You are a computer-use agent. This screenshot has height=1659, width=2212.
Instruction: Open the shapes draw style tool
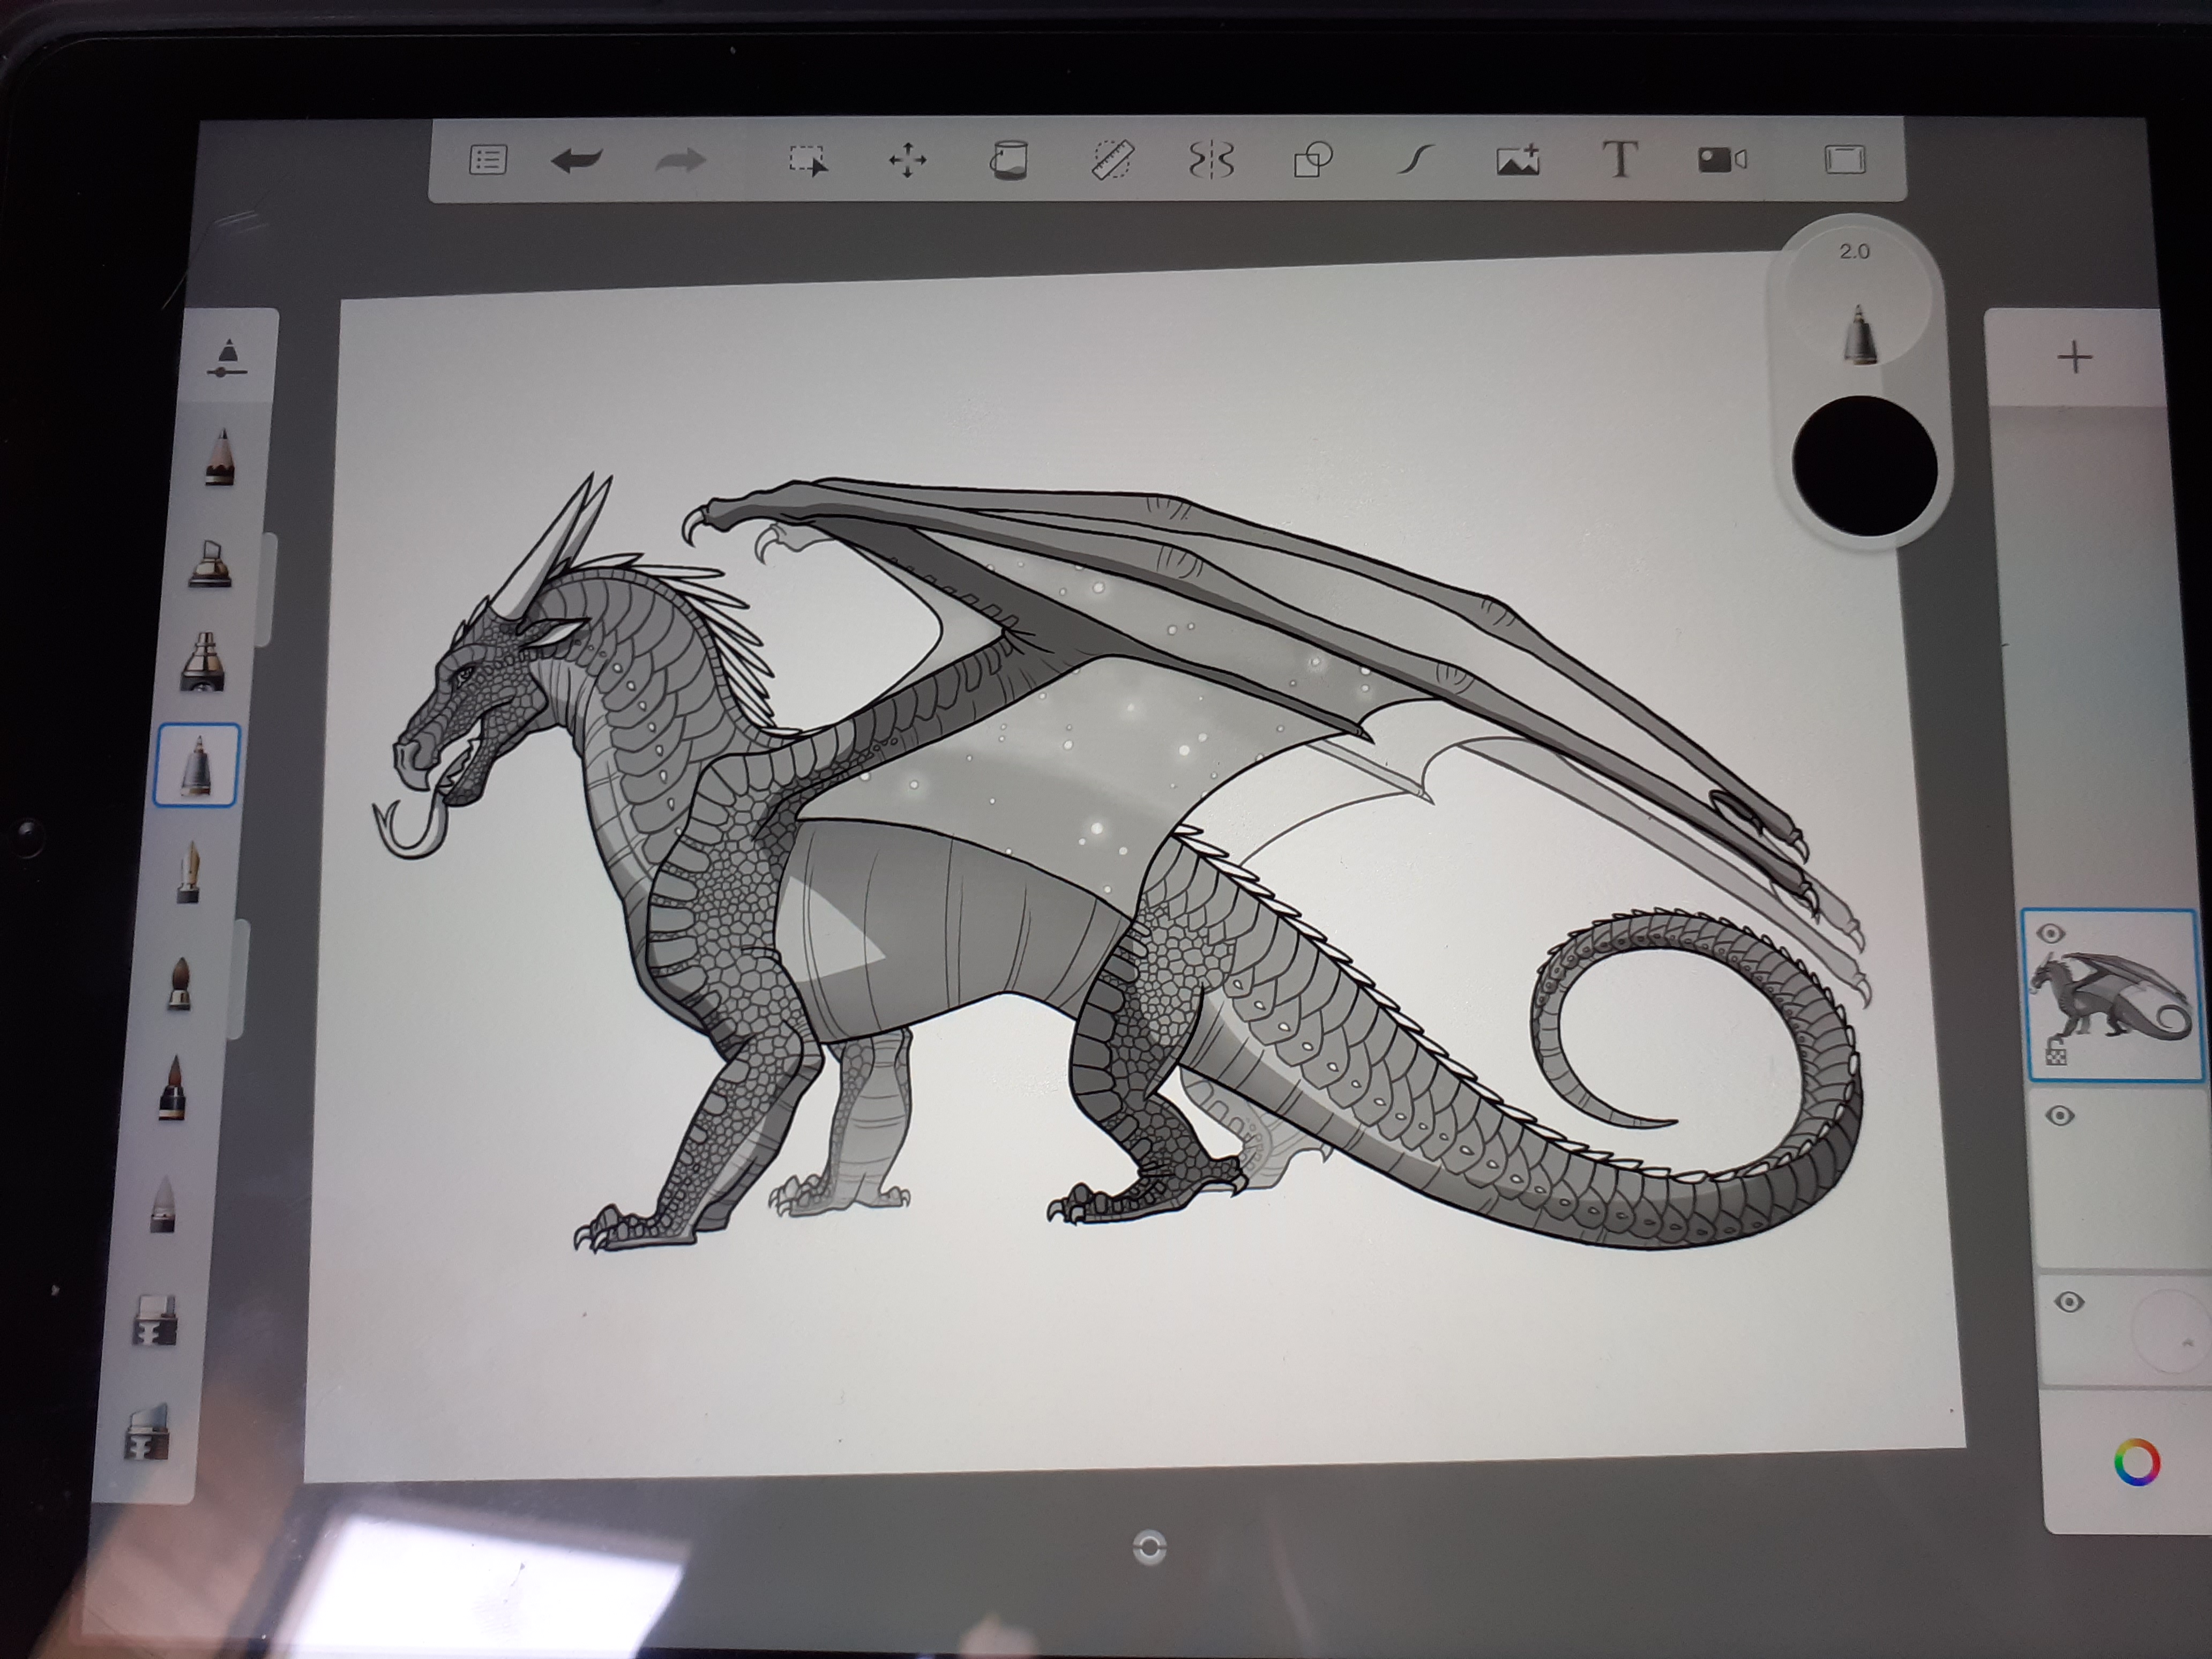(1313, 160)
